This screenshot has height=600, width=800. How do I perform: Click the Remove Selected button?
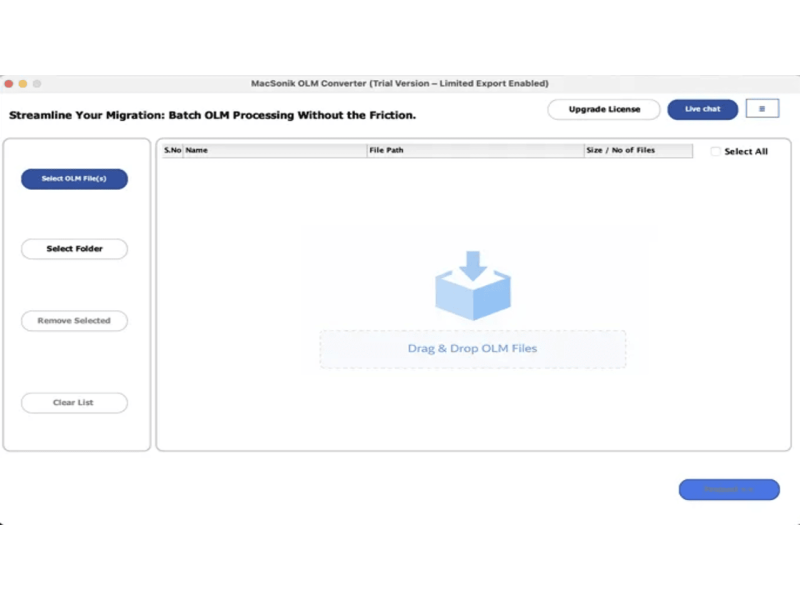click(x=74, y=321)
